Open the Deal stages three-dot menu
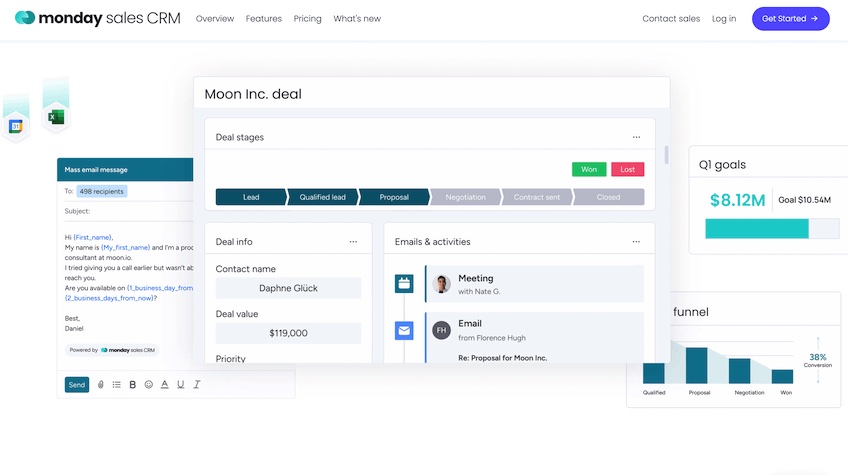The width and height of the screenshot is (848, 475). pos(636,137)
